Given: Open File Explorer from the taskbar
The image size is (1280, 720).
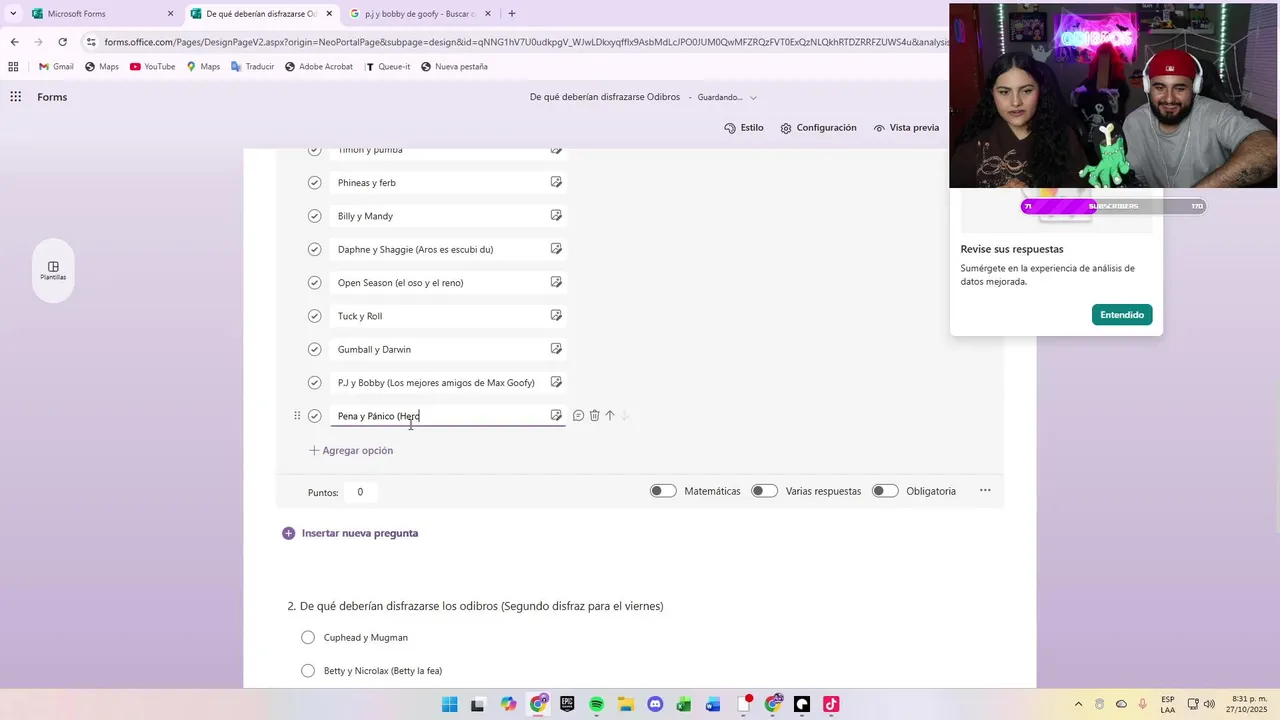Looking at the screenshot, I should [626, 704].
